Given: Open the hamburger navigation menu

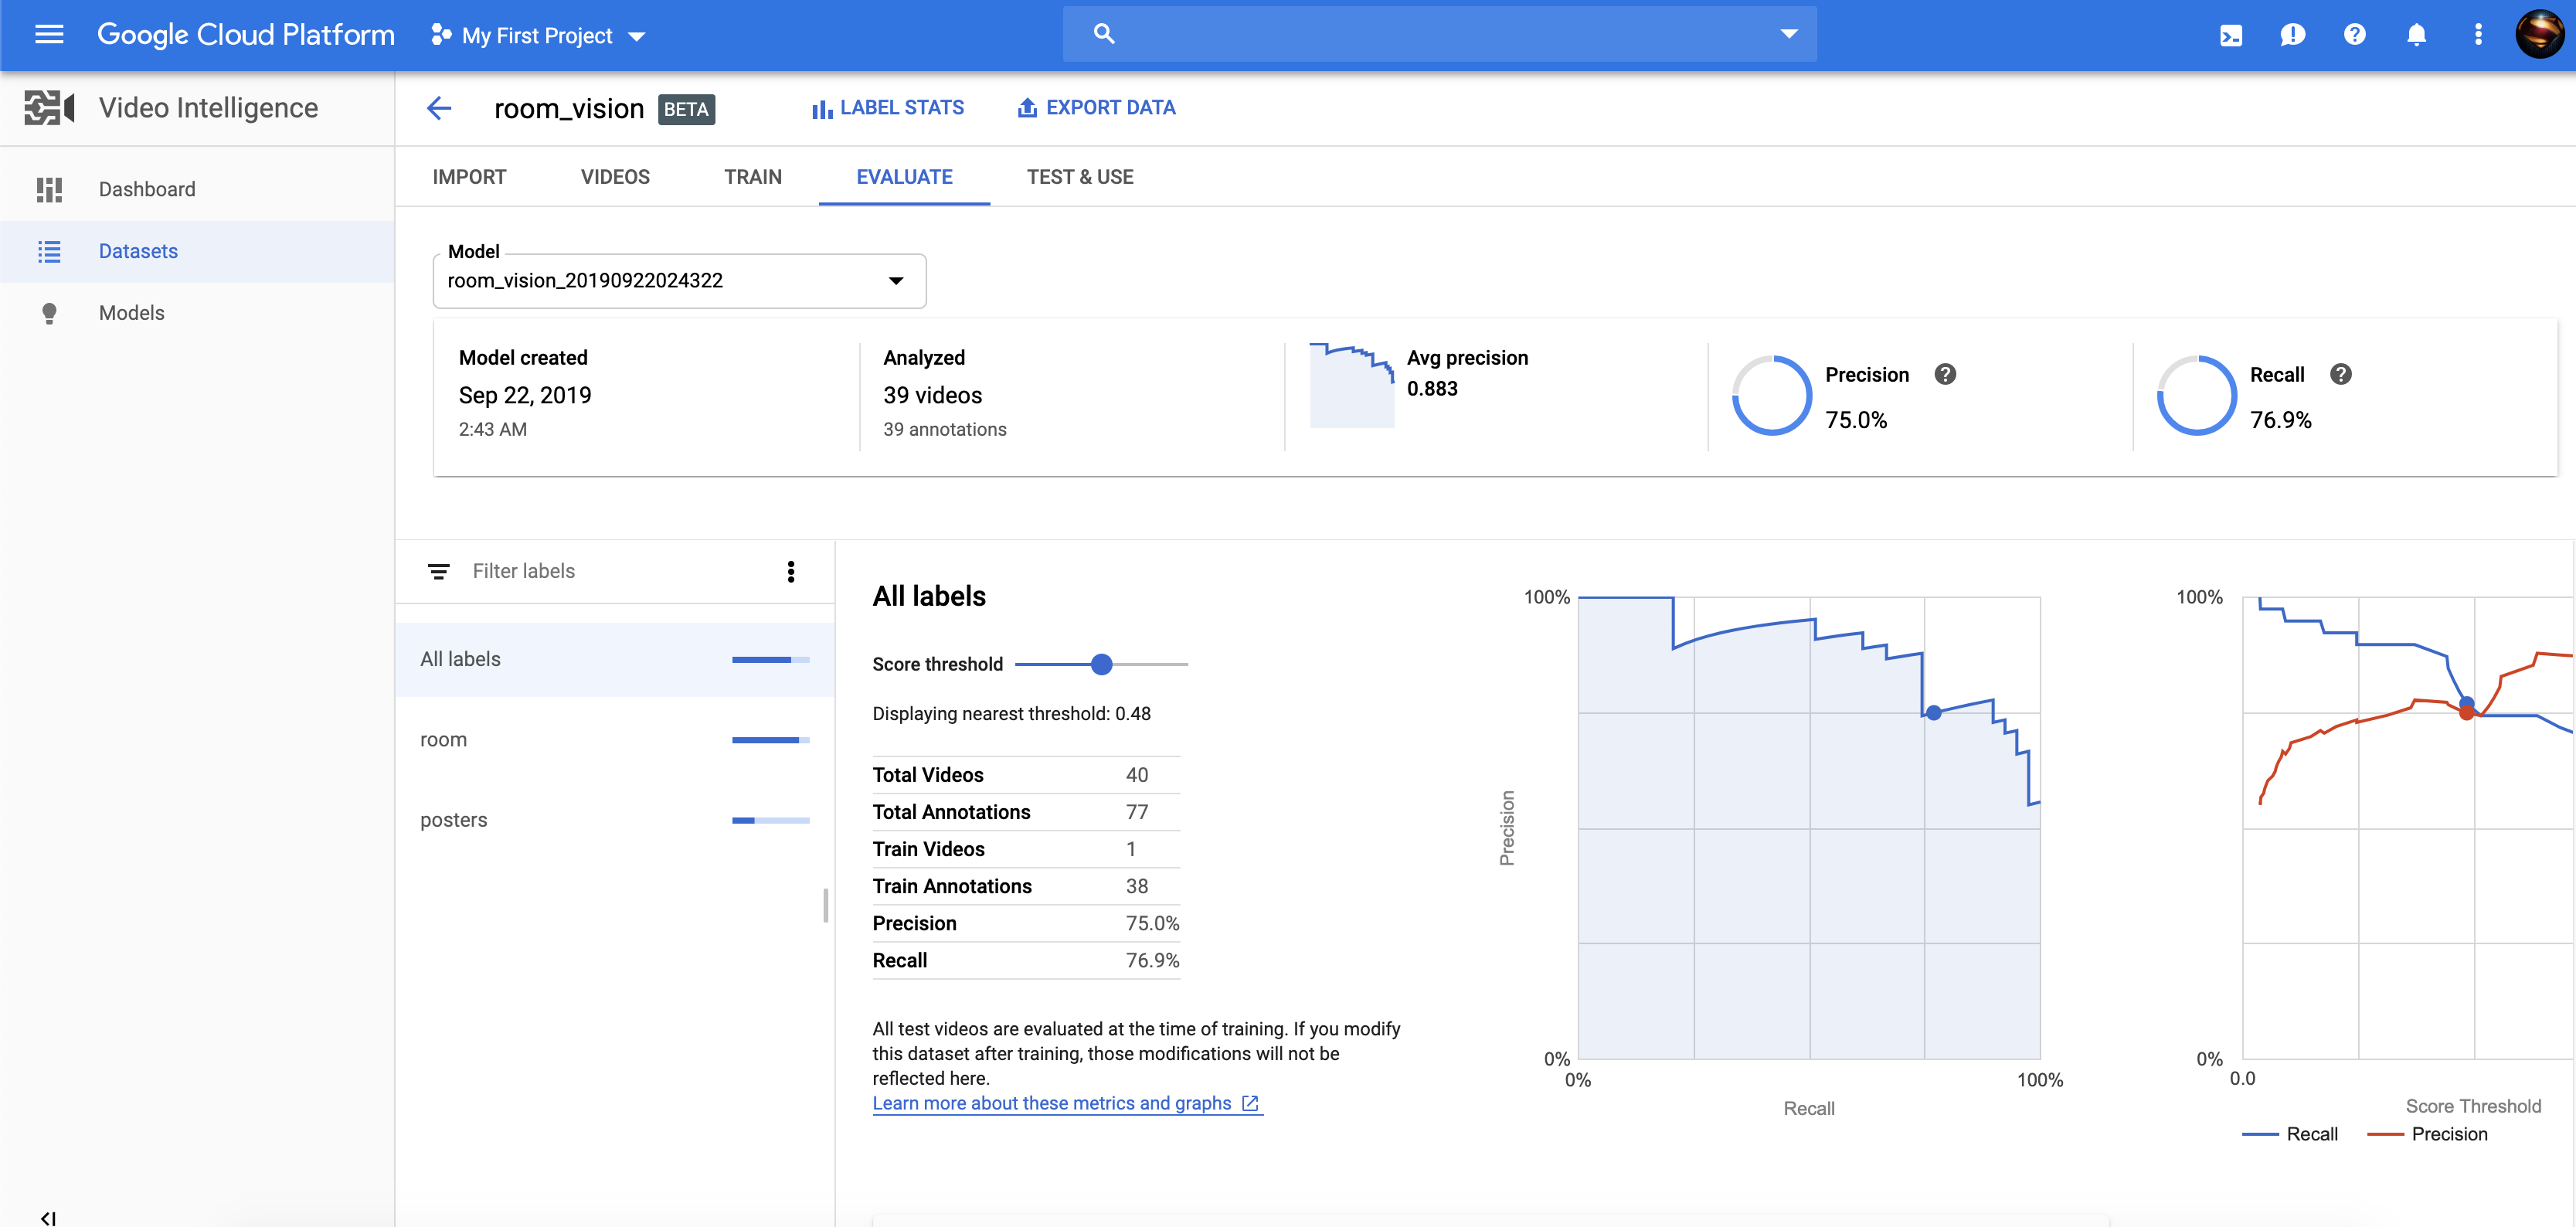Looking at the screenshot, I should [49, 35].
